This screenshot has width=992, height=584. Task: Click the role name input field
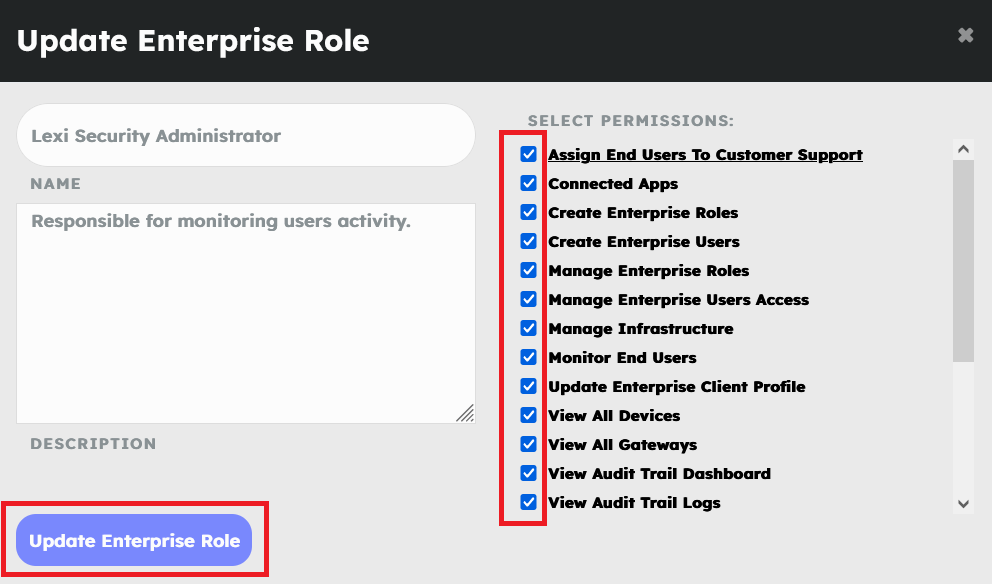point(245,136)
